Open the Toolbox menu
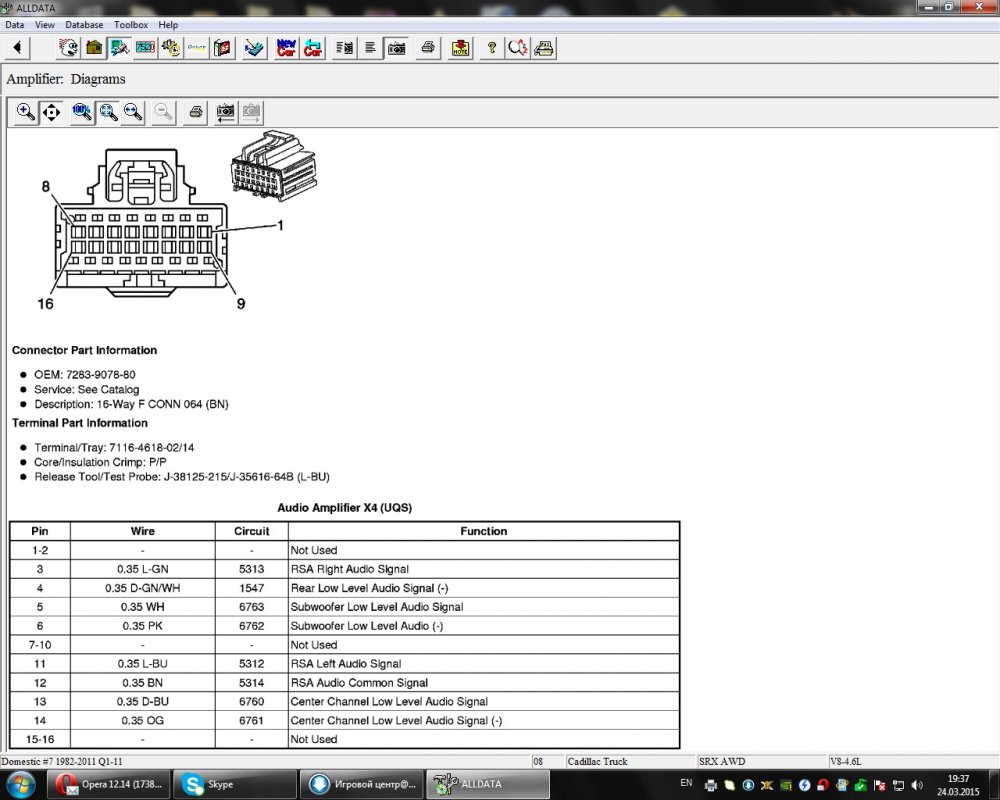This screenshot has width=1000, height=800. 131,24
